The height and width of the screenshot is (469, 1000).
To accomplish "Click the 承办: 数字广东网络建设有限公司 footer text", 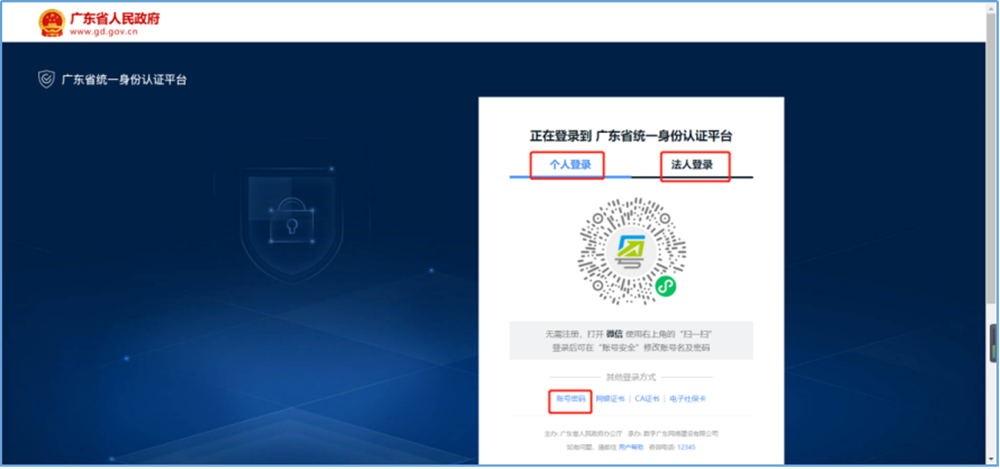I will click(673, 434).
